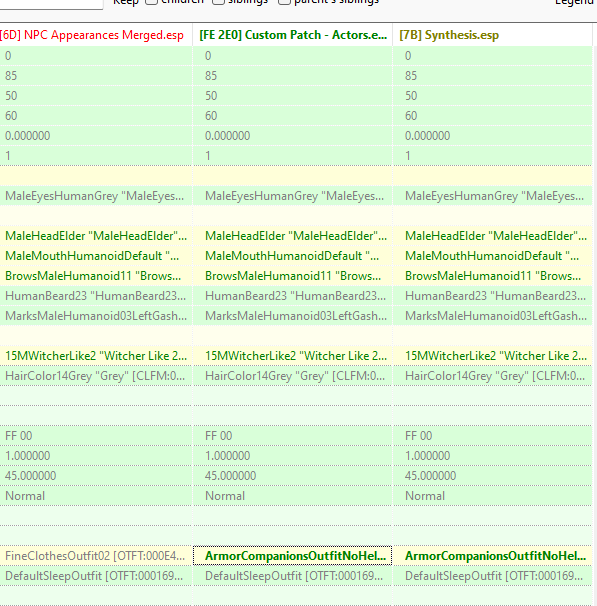
Task: Click 1.000000 in NPC Appearances Merged column
Action: pos(96,456)
